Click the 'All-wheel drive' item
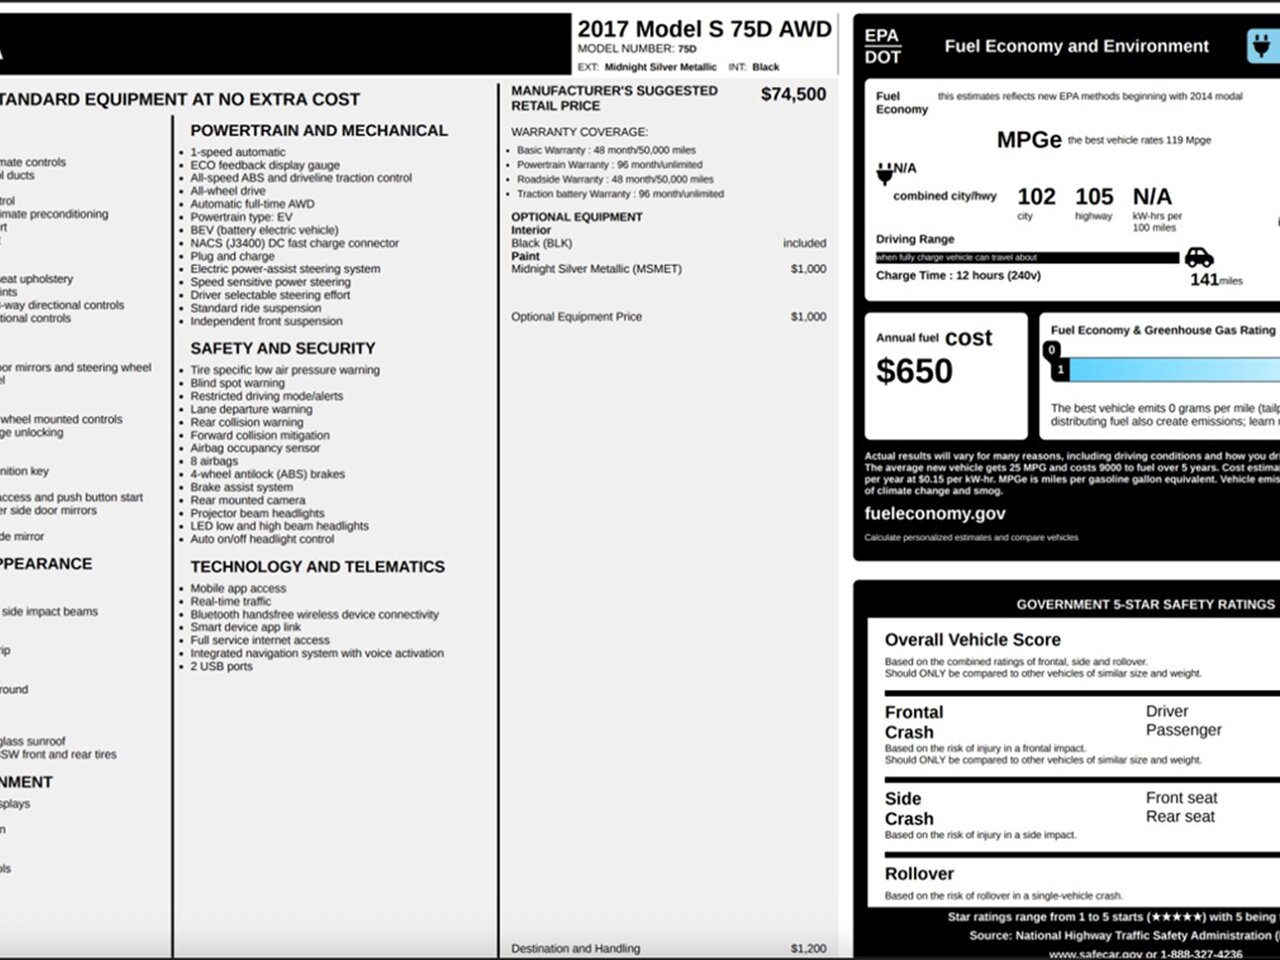The image size is (1280, 960). click(x=228, y=191)
